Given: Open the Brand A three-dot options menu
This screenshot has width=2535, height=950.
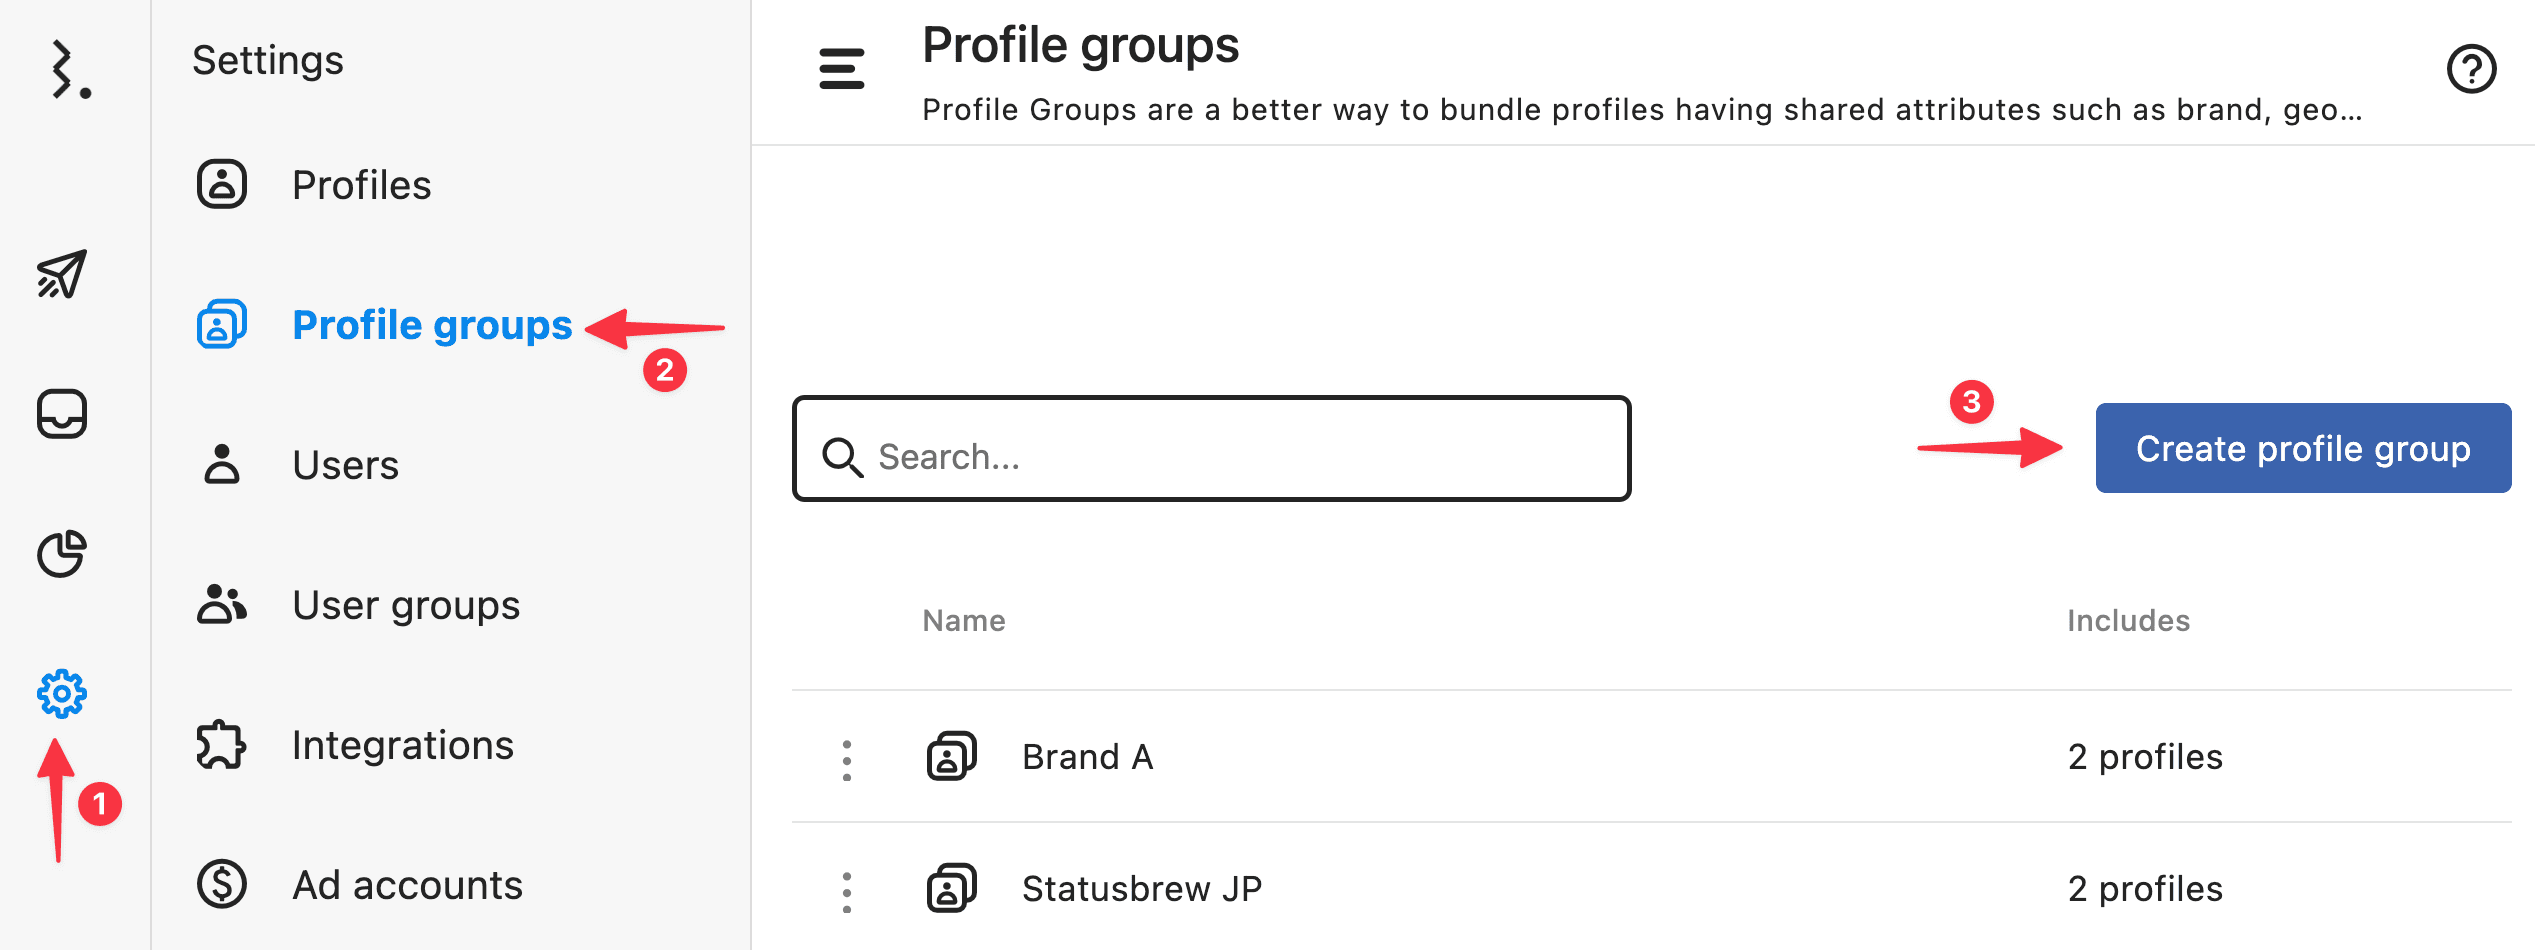Looking at the screenshot, I should 847,760.
